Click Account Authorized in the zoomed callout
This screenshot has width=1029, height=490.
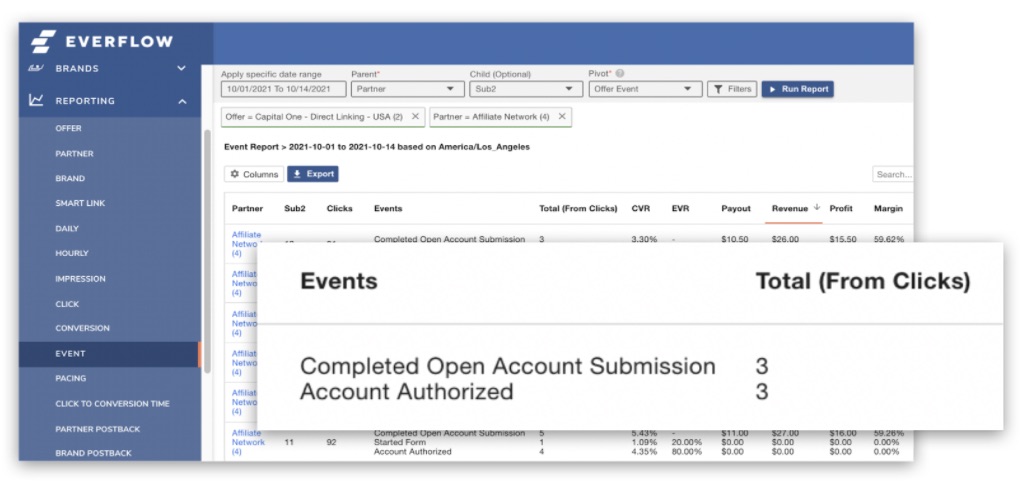[x=406, y=392]
